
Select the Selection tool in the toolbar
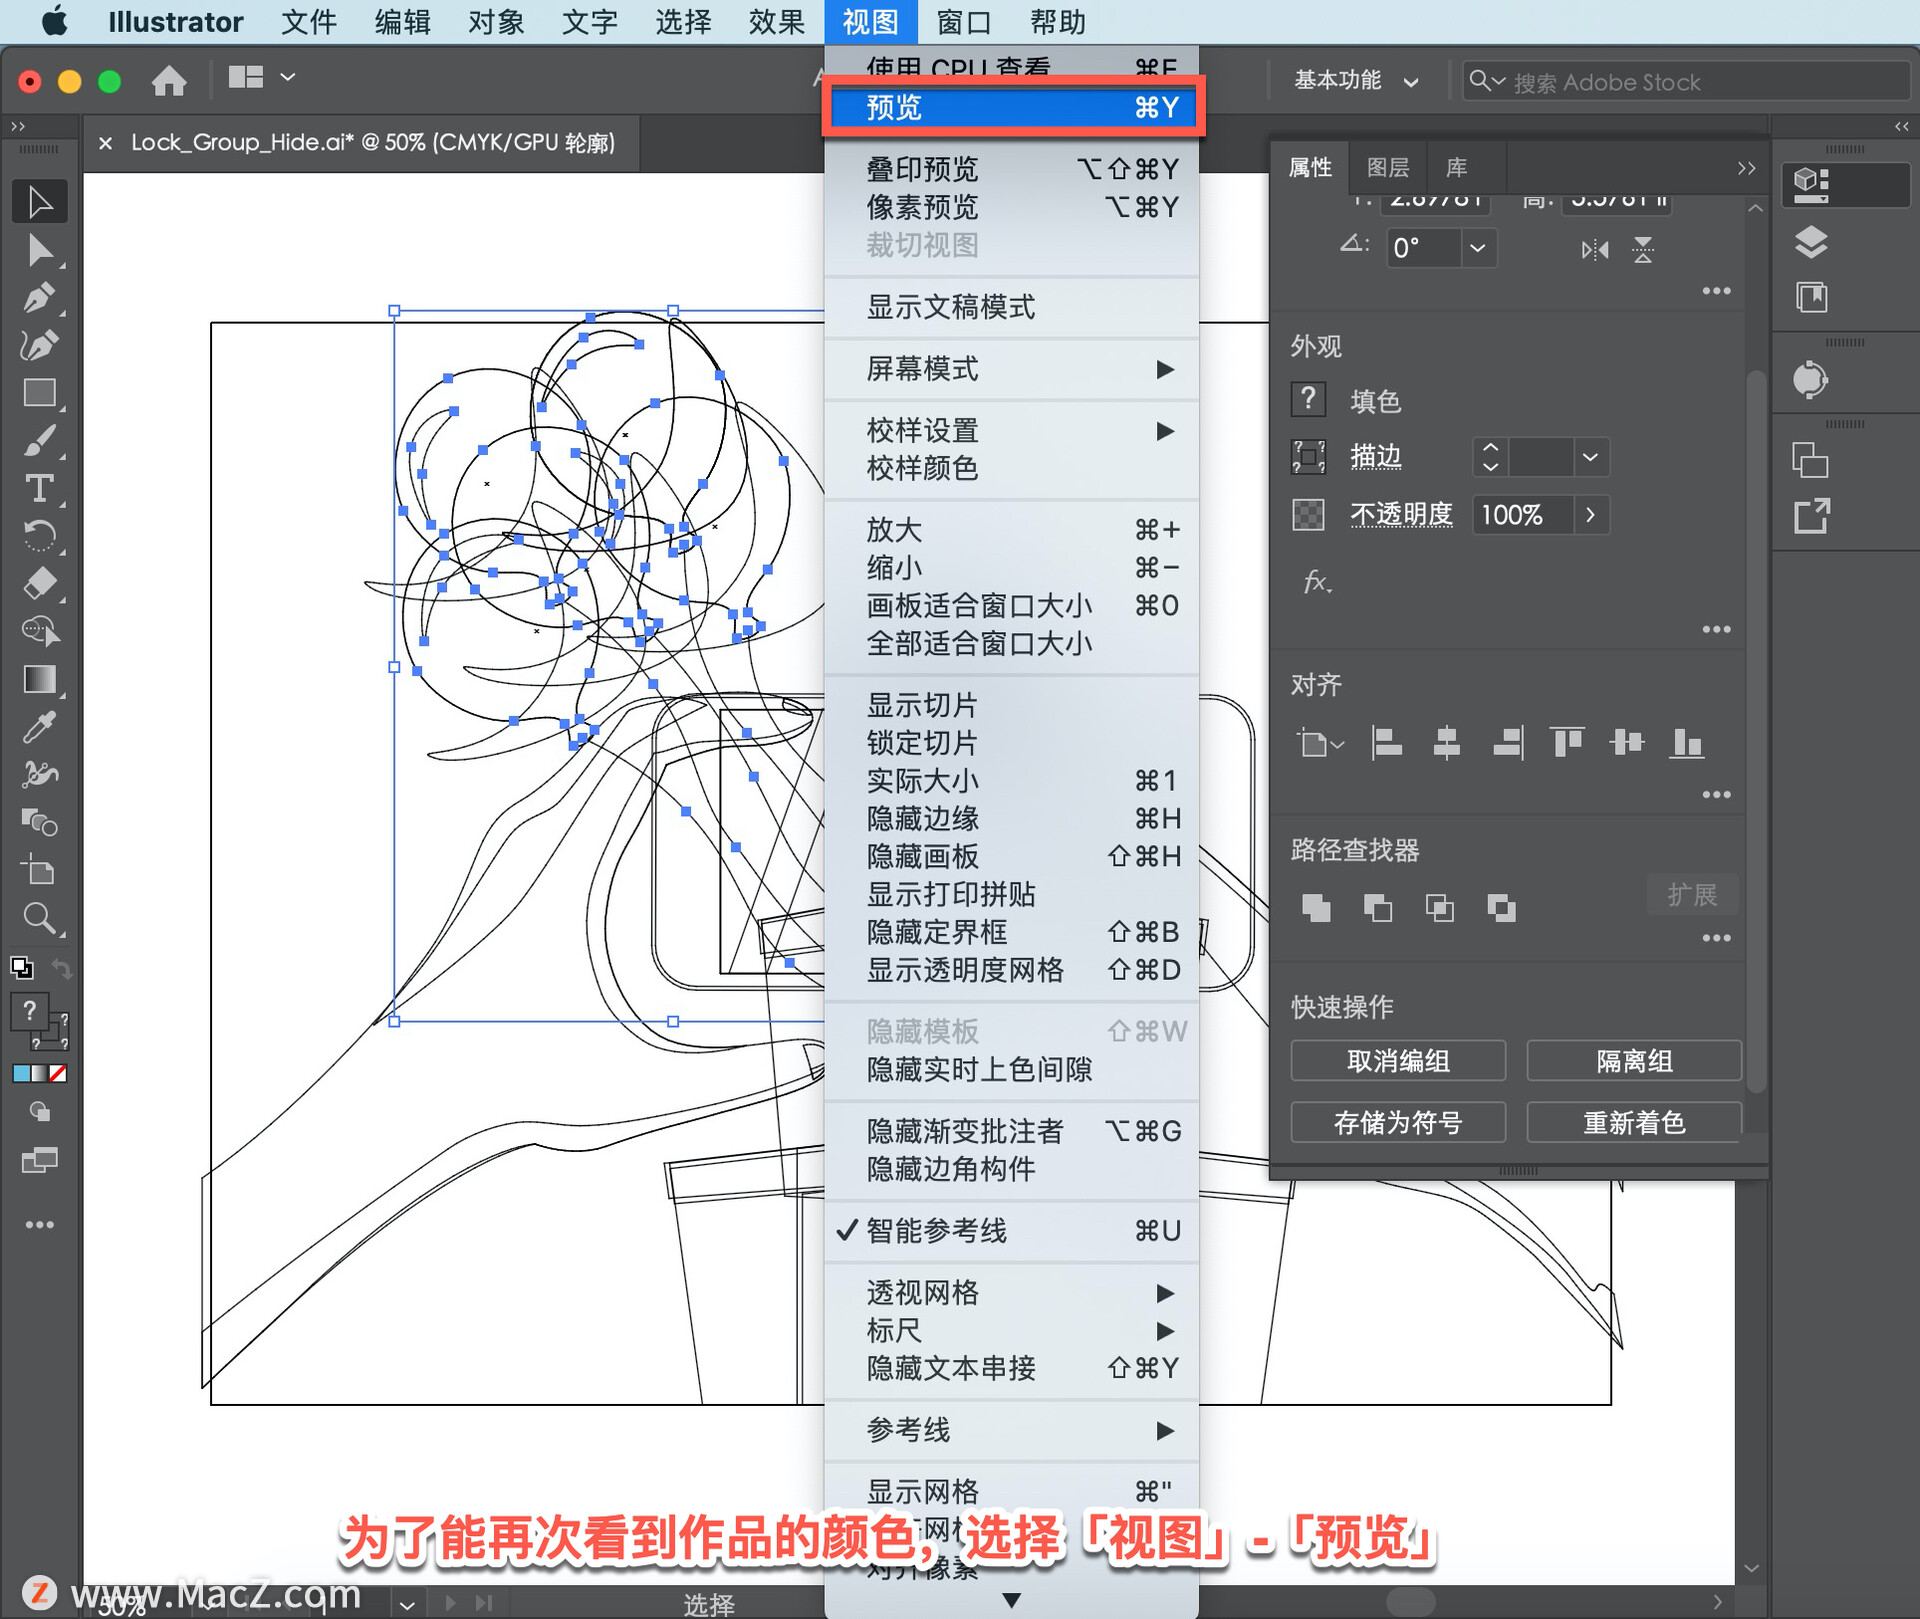pyautogui.click(x=40, y=201)
